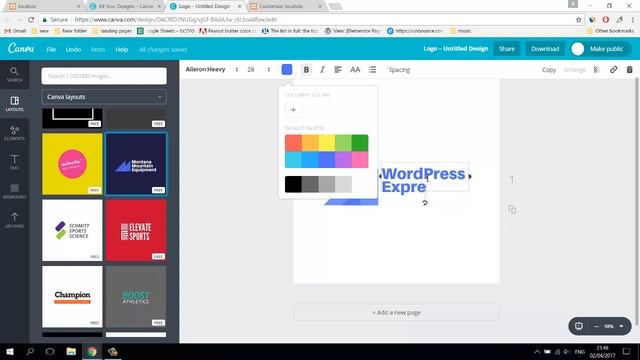This screenshot has width=640, height=360.
Task: Open the Windows Start menu
Action: pos(10,351)
